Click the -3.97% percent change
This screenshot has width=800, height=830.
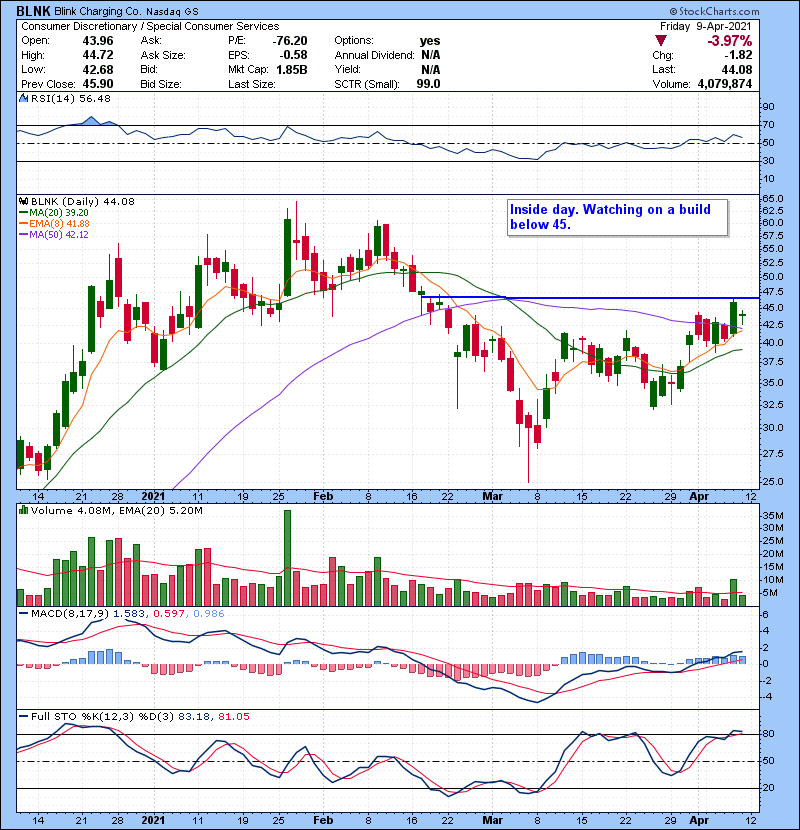[730, 41]
